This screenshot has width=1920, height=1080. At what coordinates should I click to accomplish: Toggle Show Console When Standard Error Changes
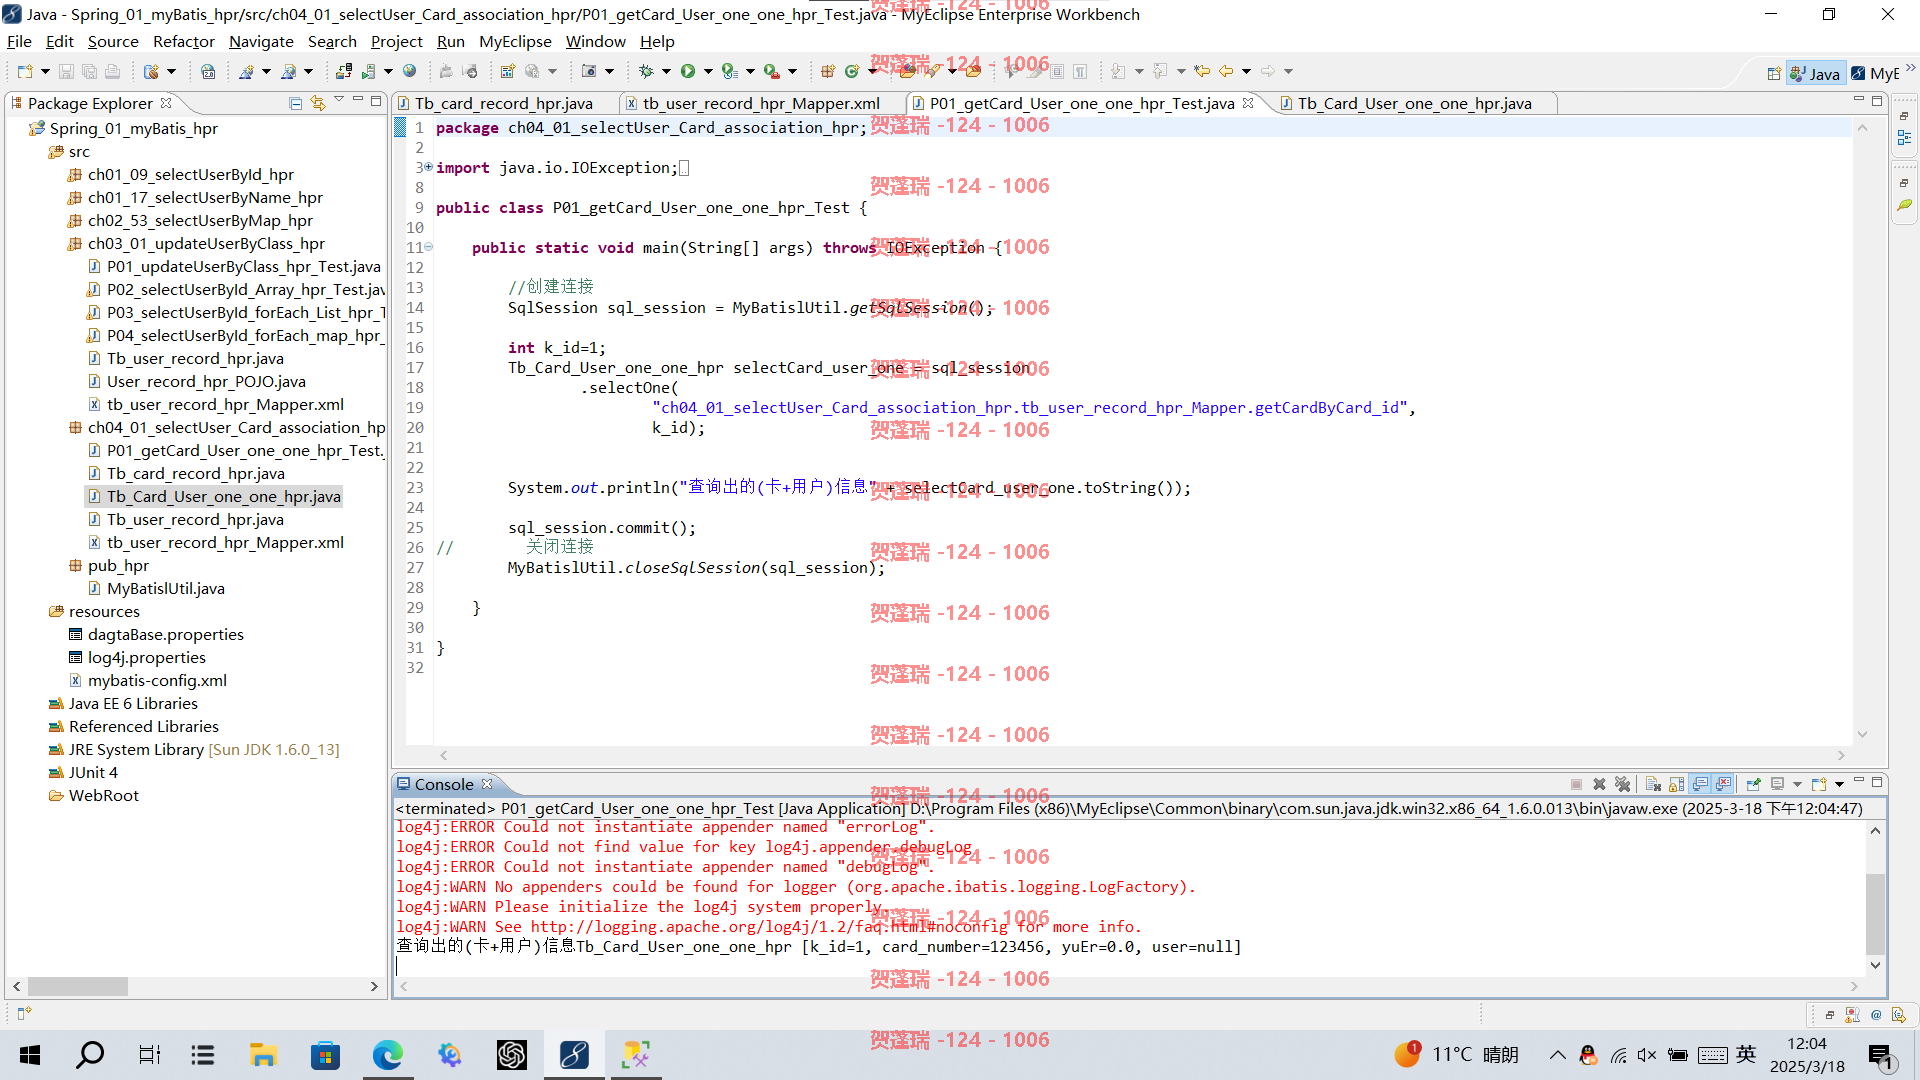point(1723,784)
